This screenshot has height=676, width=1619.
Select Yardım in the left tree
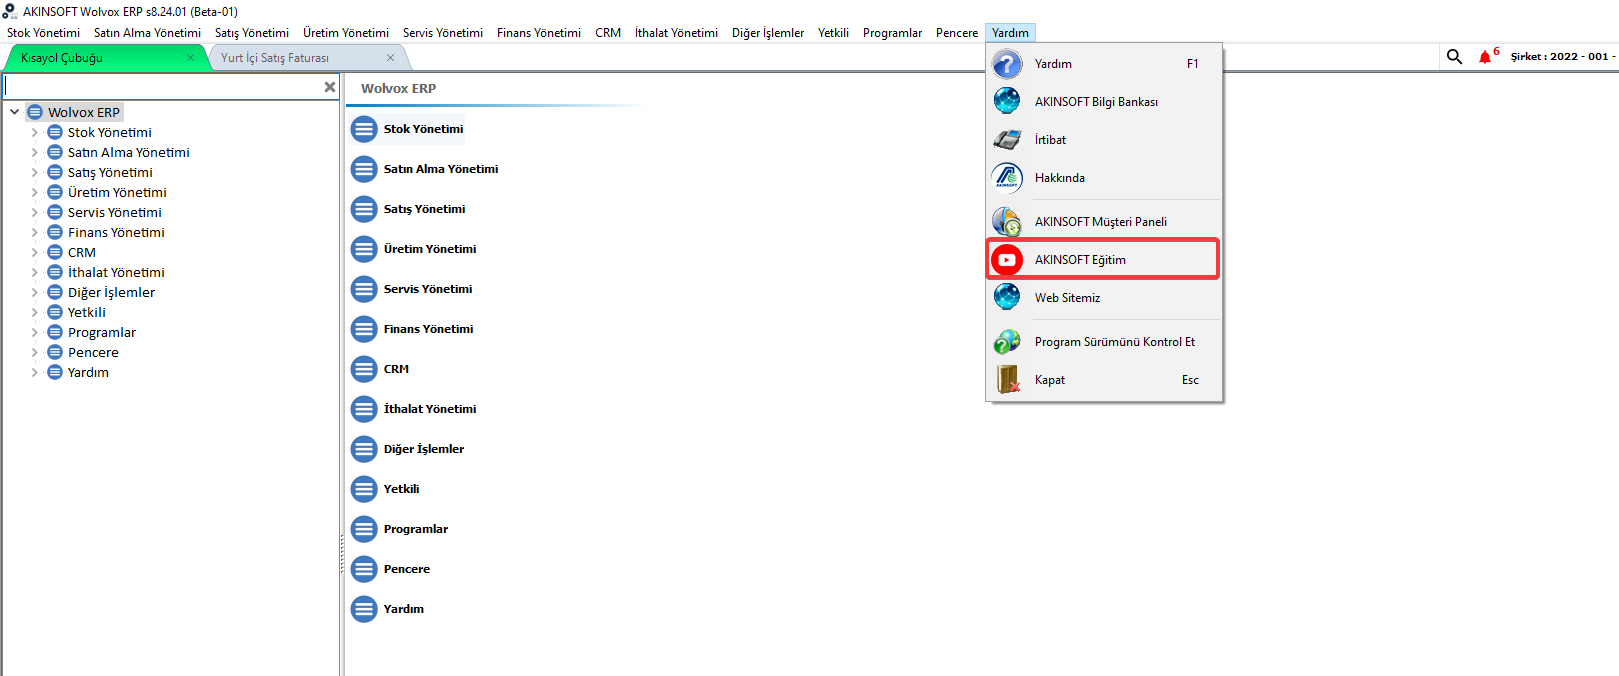click(x=88, y=372)
